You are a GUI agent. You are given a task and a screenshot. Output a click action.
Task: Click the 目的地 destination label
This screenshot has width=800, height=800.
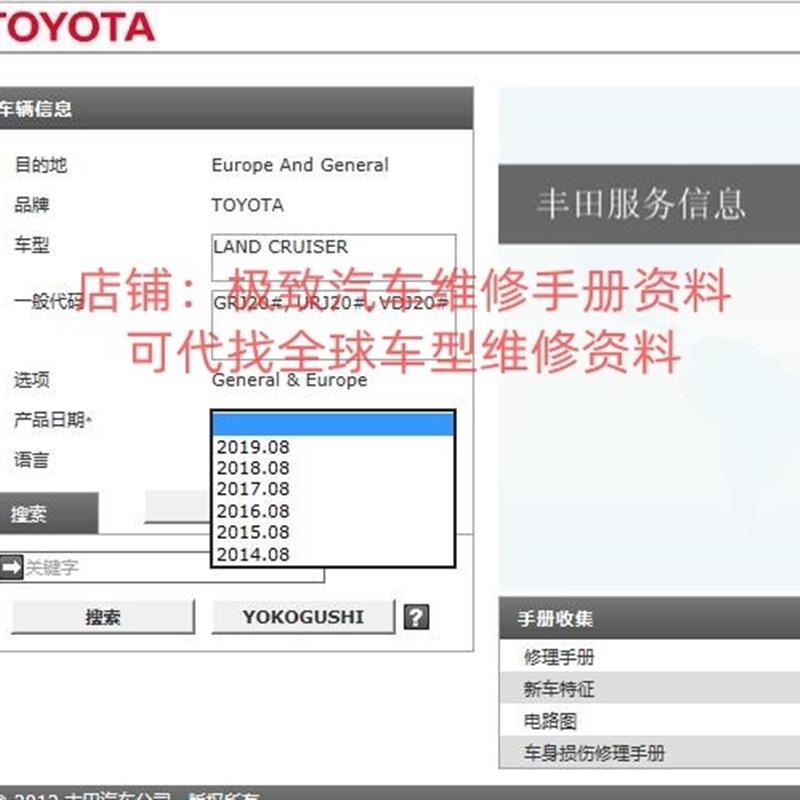pyautogui.click(x=40, y=165)
